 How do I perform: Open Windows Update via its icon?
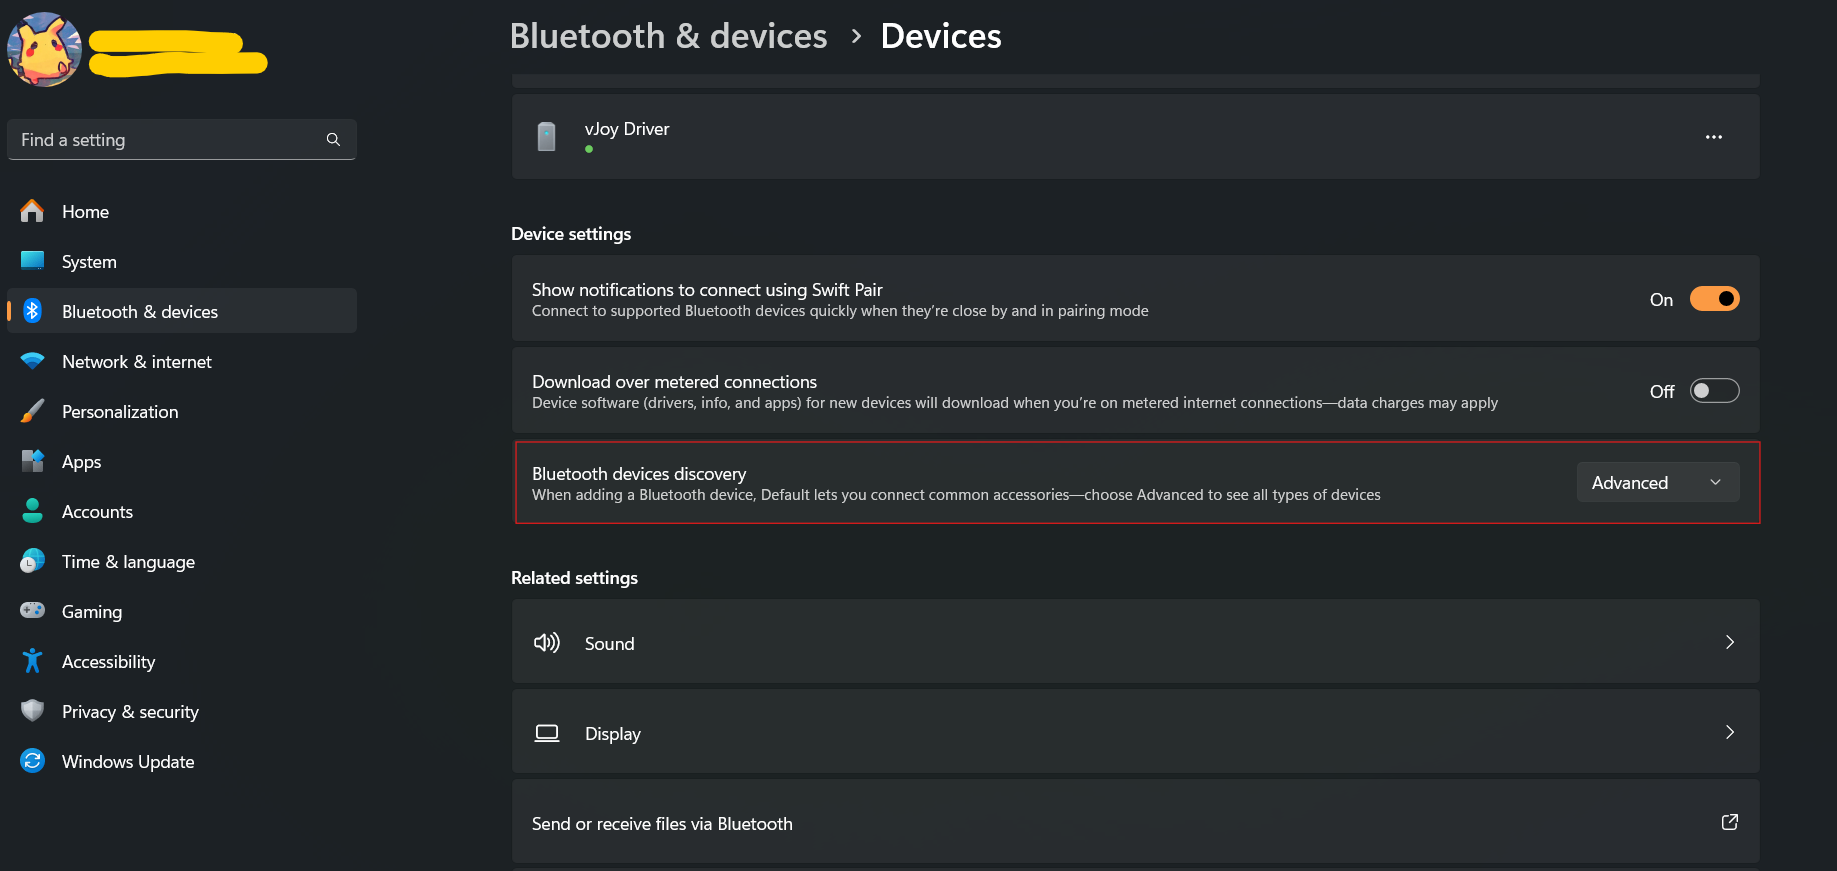pyautogui.click(x=33, y=761)
